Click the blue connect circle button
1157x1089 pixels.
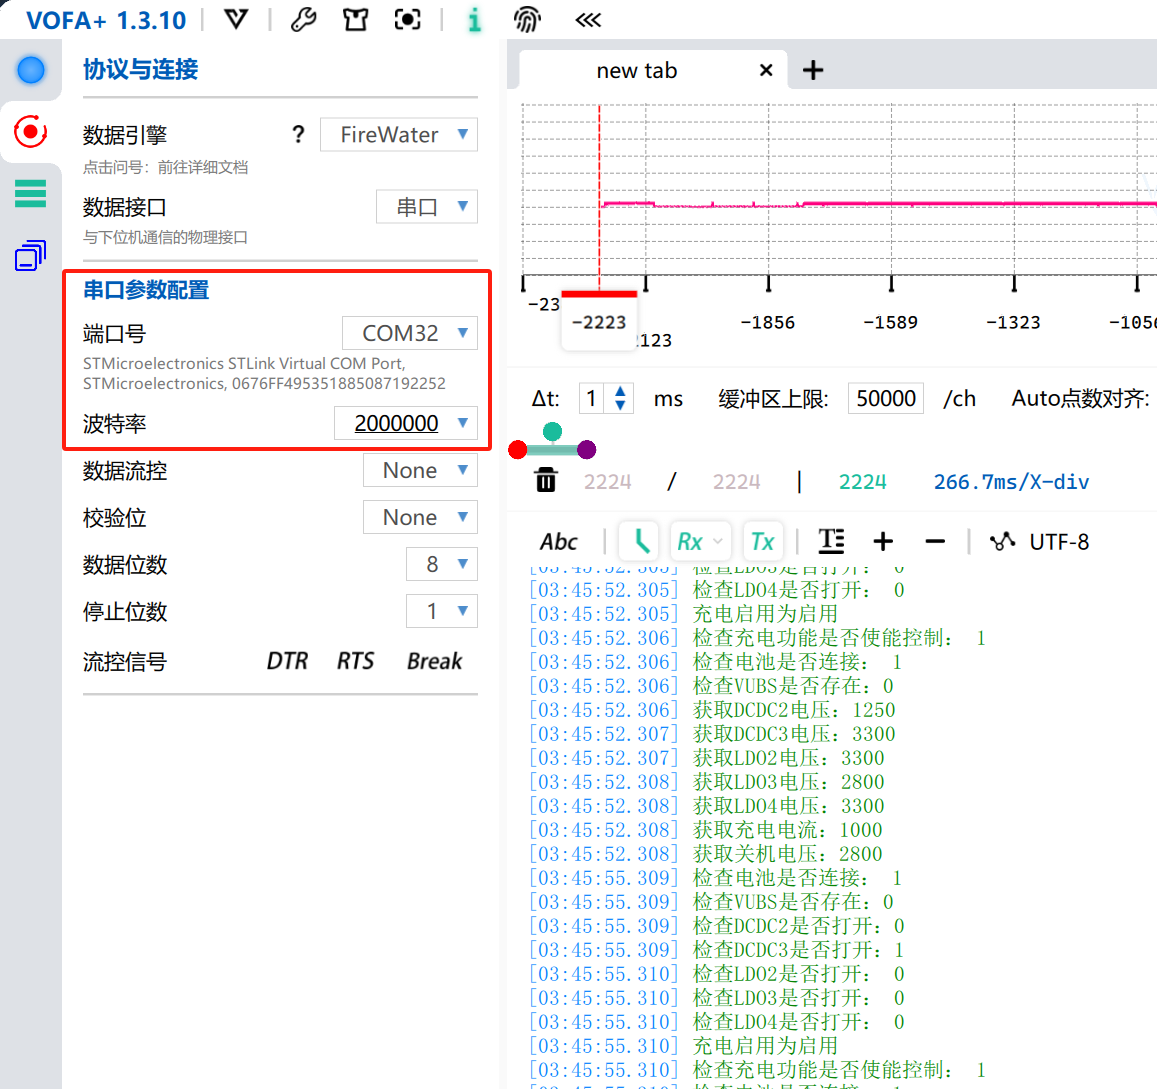(x=31, y=70)
